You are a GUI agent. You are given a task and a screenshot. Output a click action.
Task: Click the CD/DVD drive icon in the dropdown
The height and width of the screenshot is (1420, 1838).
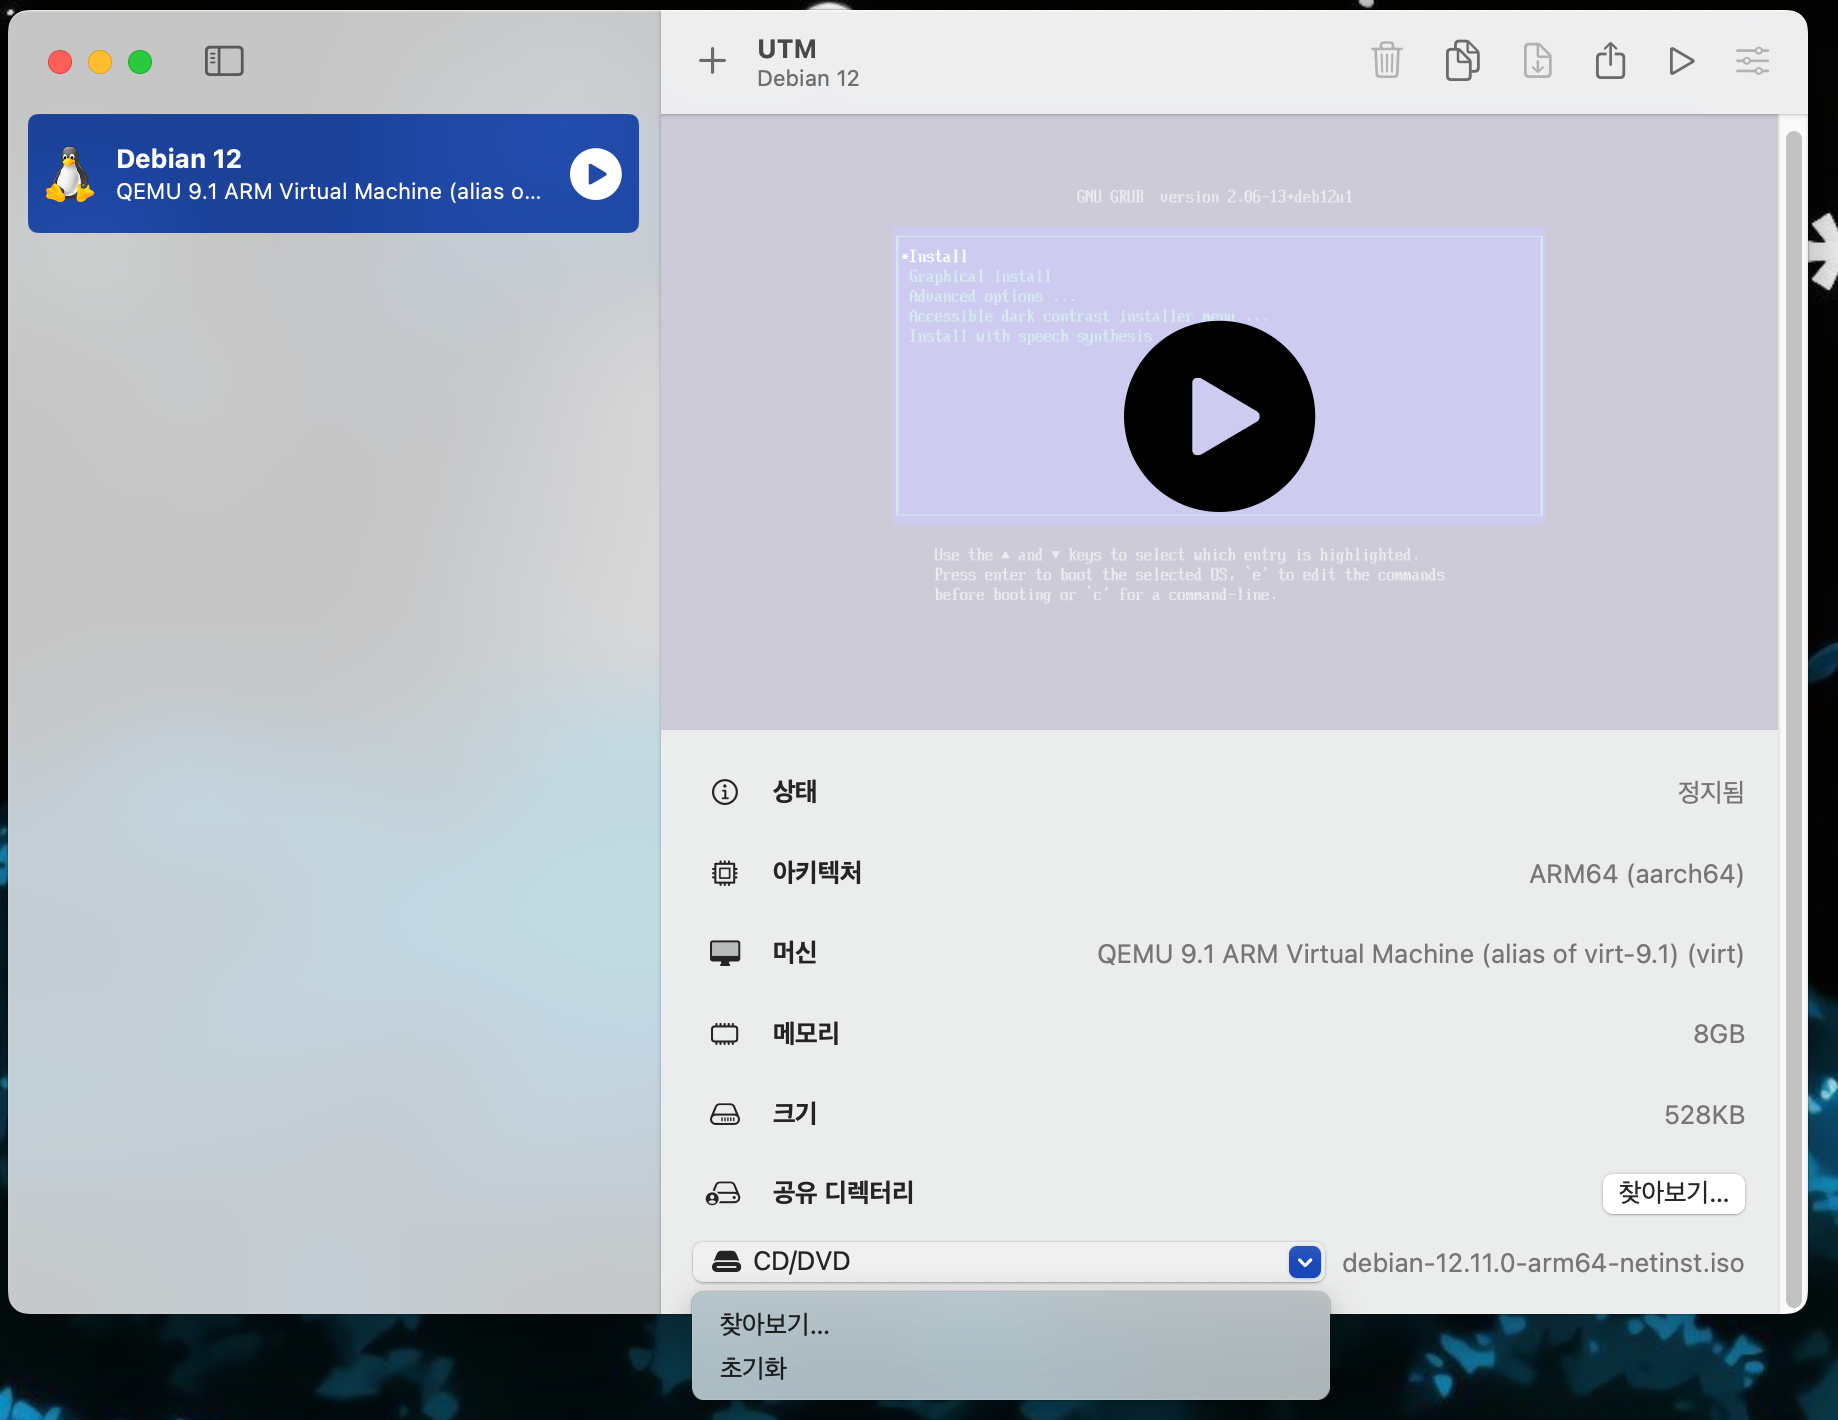(x=726, y=1262)
